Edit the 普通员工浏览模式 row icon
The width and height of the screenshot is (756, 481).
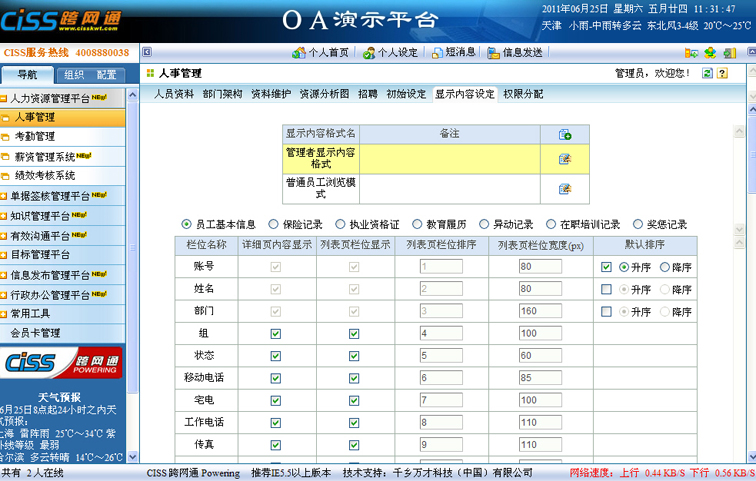pos(565,189)
